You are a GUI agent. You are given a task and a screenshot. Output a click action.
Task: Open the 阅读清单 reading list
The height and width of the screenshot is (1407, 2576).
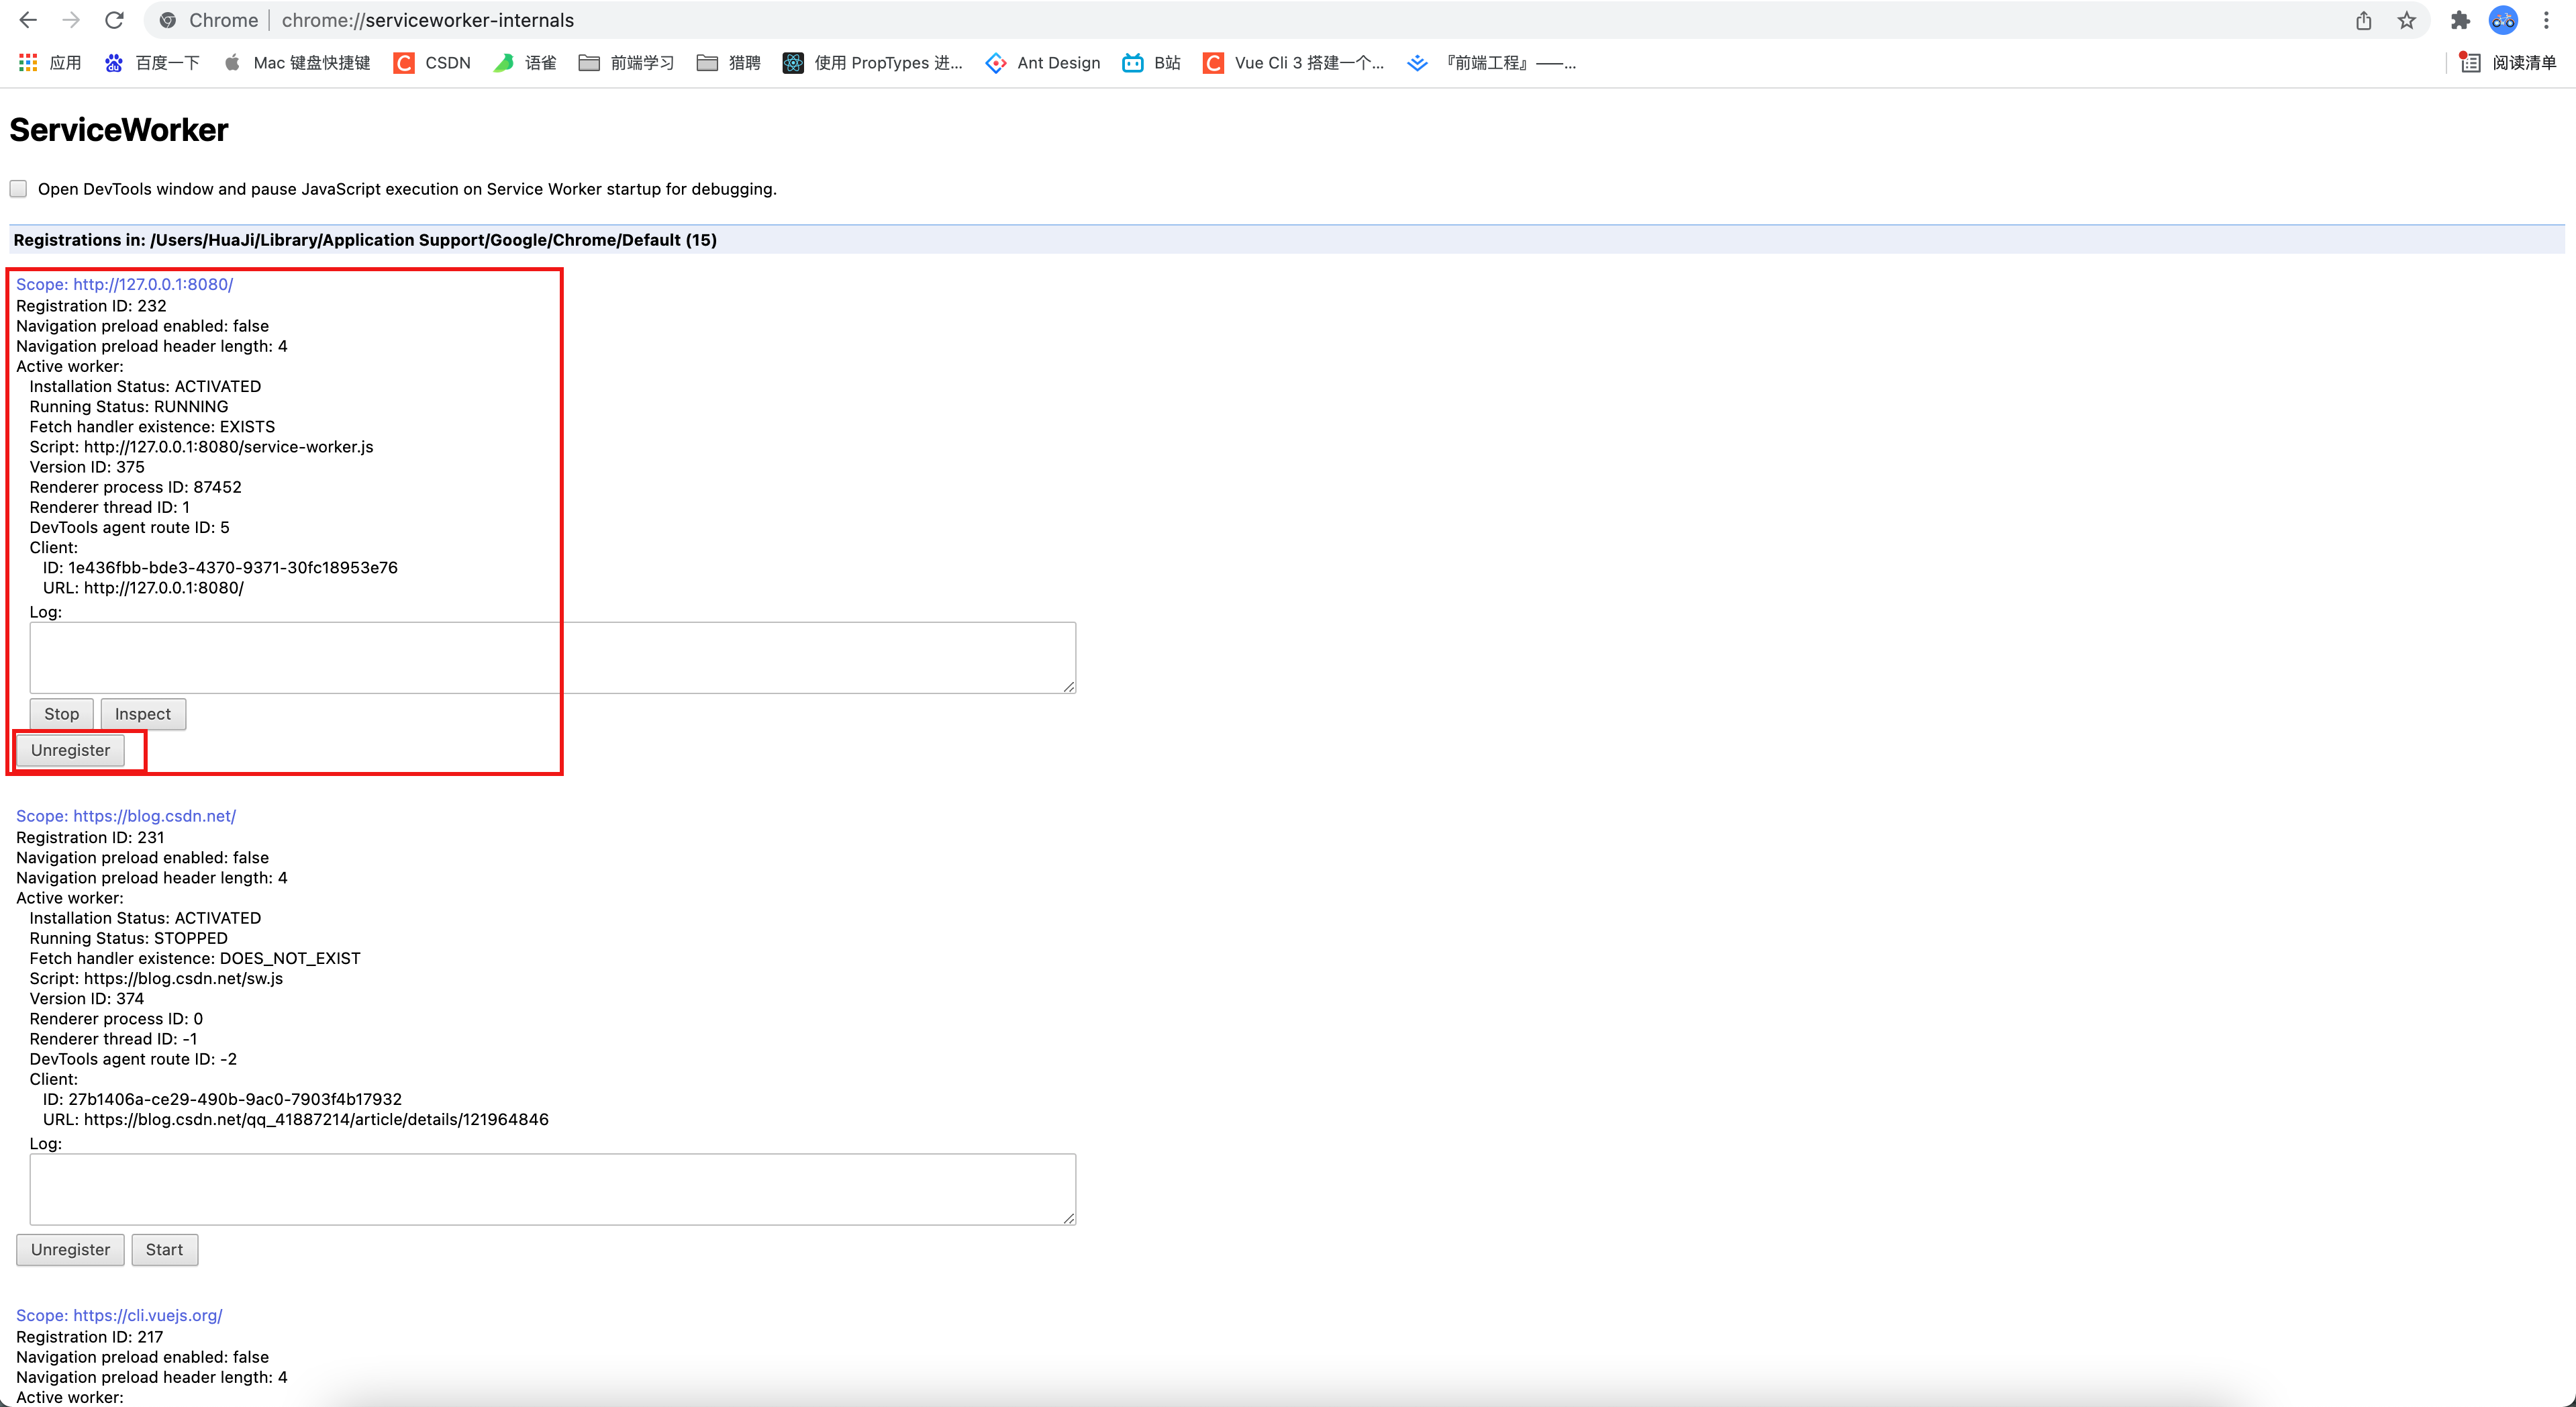click(2509, 63)
